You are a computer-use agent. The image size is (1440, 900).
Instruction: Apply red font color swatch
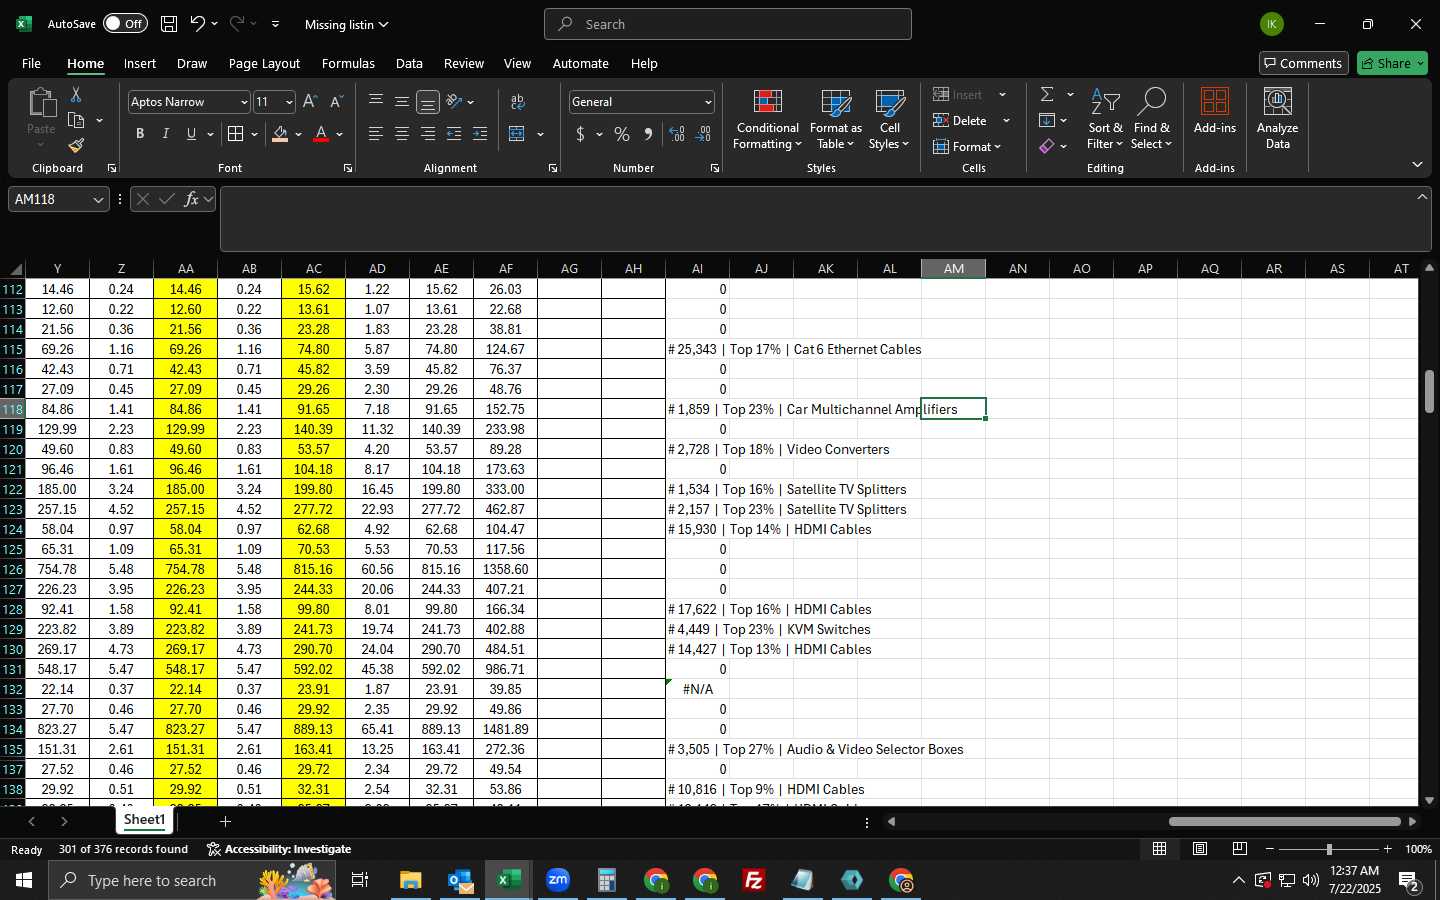click(x=321, y=134)
